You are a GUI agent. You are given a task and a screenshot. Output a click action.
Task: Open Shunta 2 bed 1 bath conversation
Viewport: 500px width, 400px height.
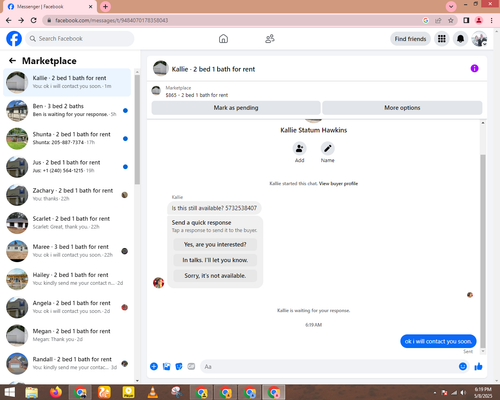[67, 138]
